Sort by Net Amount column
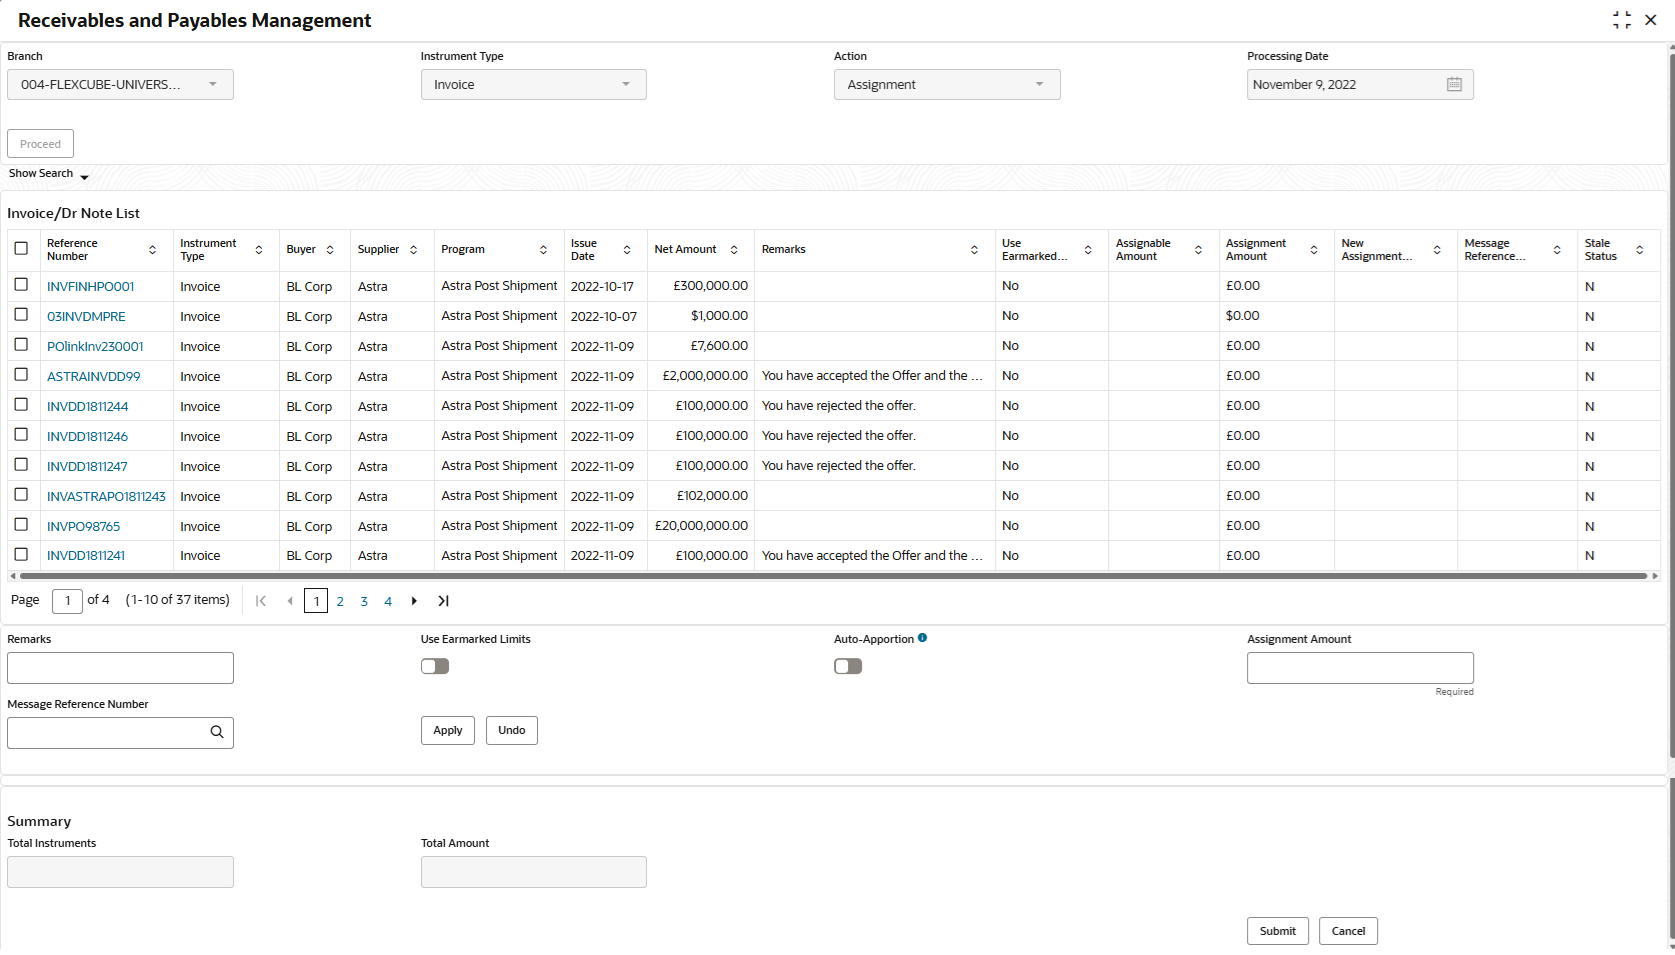 tap(734, 250)
